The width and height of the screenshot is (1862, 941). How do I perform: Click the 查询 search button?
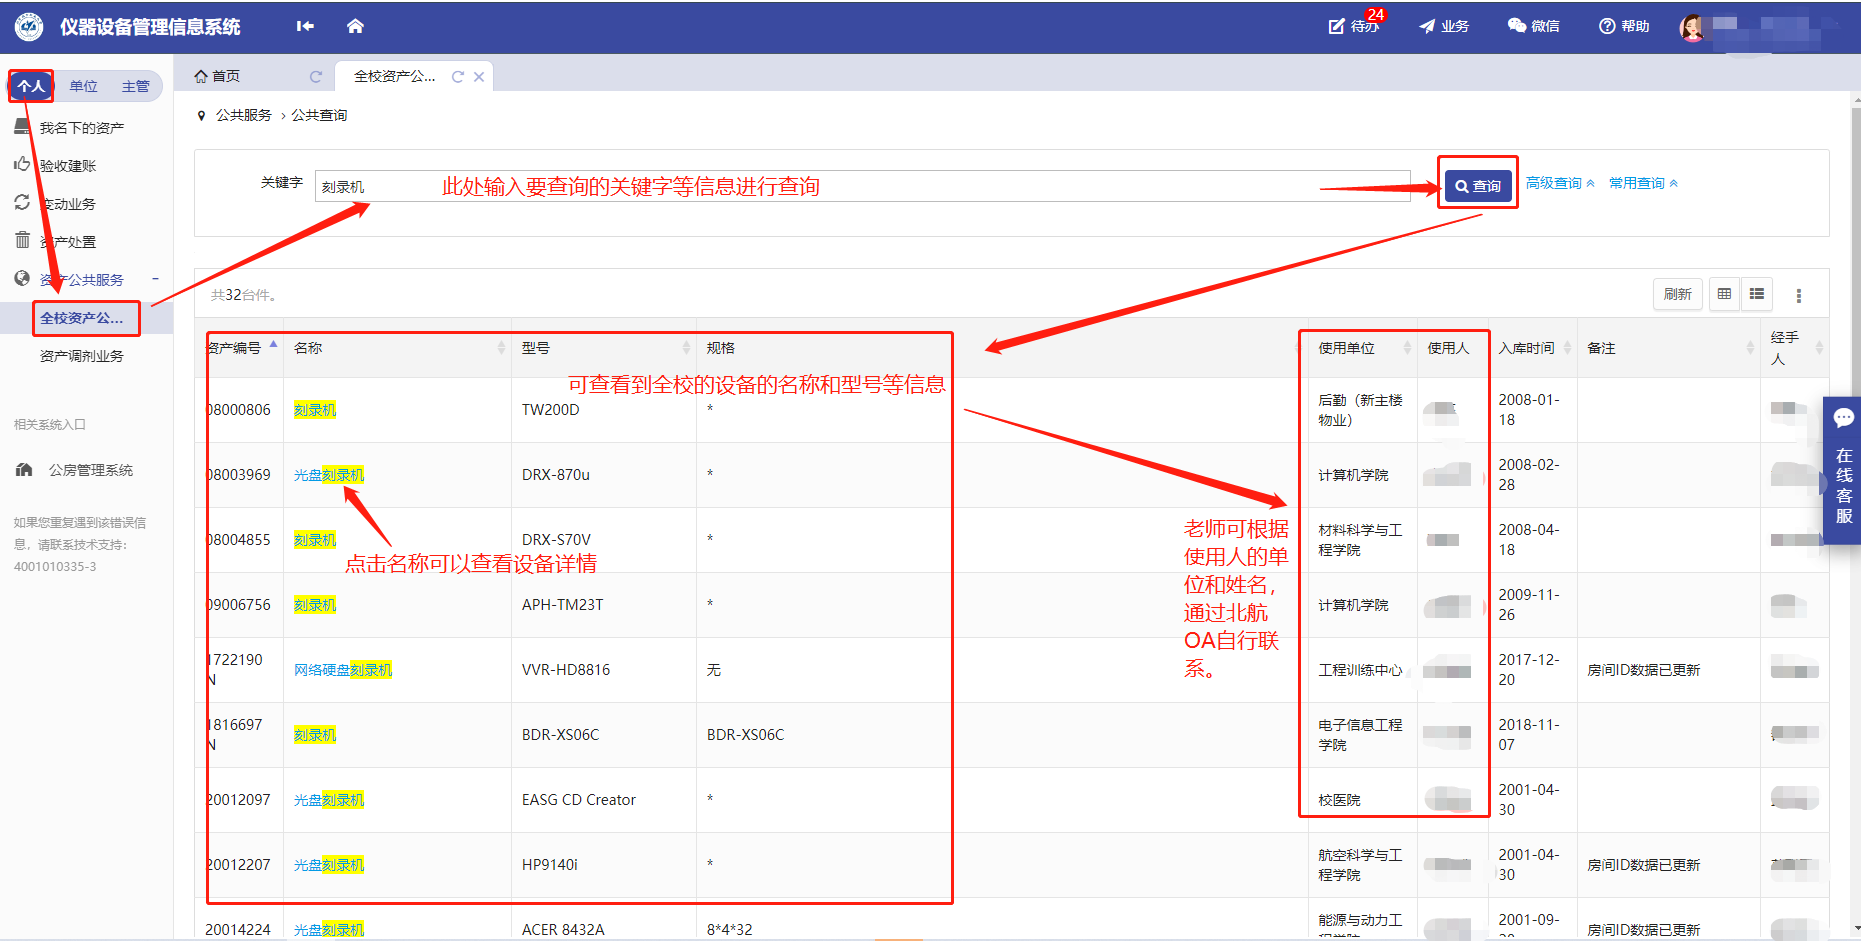[x=1477, y=186]
